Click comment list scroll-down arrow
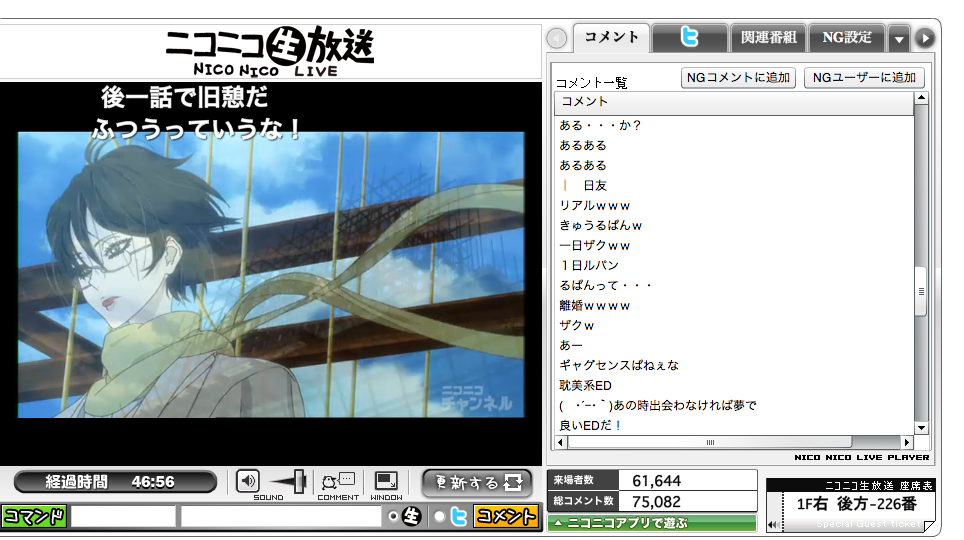 (921, 428)
